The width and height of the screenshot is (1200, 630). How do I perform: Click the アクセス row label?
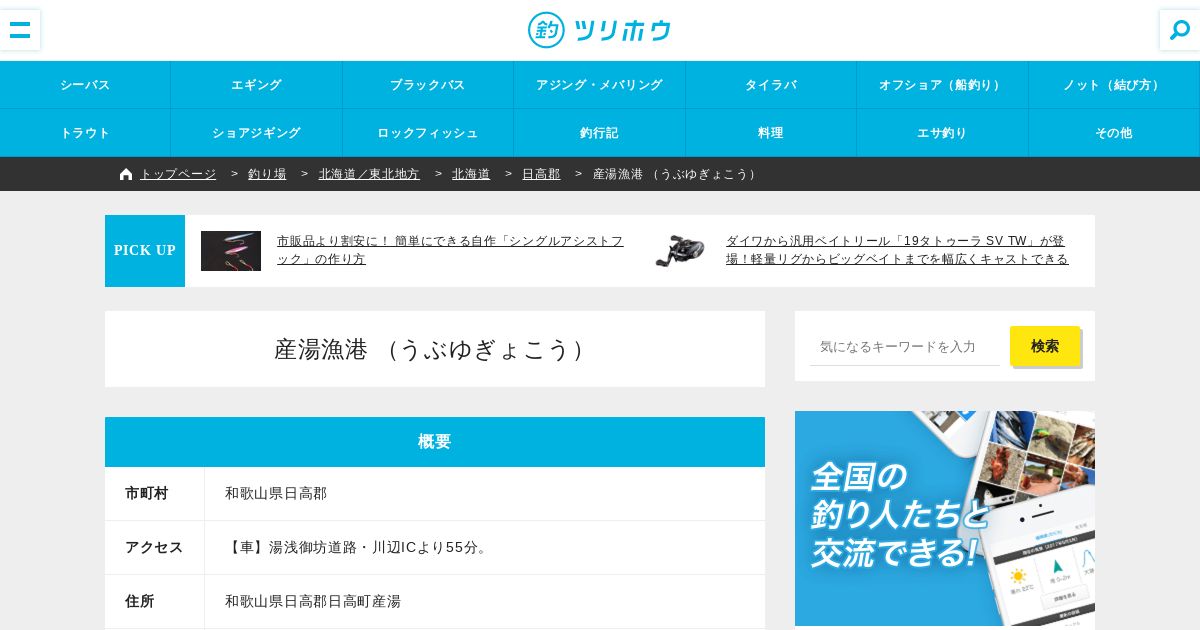(x=154, y=548)
